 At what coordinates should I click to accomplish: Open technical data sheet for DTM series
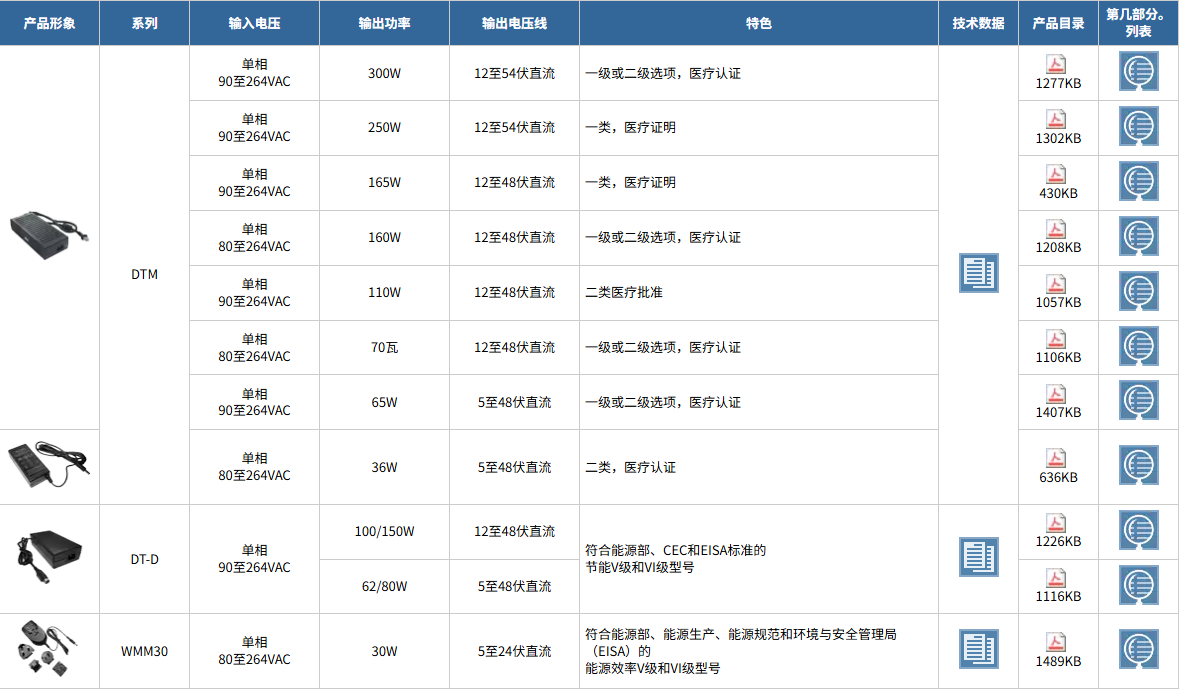[x=978, y=273]
